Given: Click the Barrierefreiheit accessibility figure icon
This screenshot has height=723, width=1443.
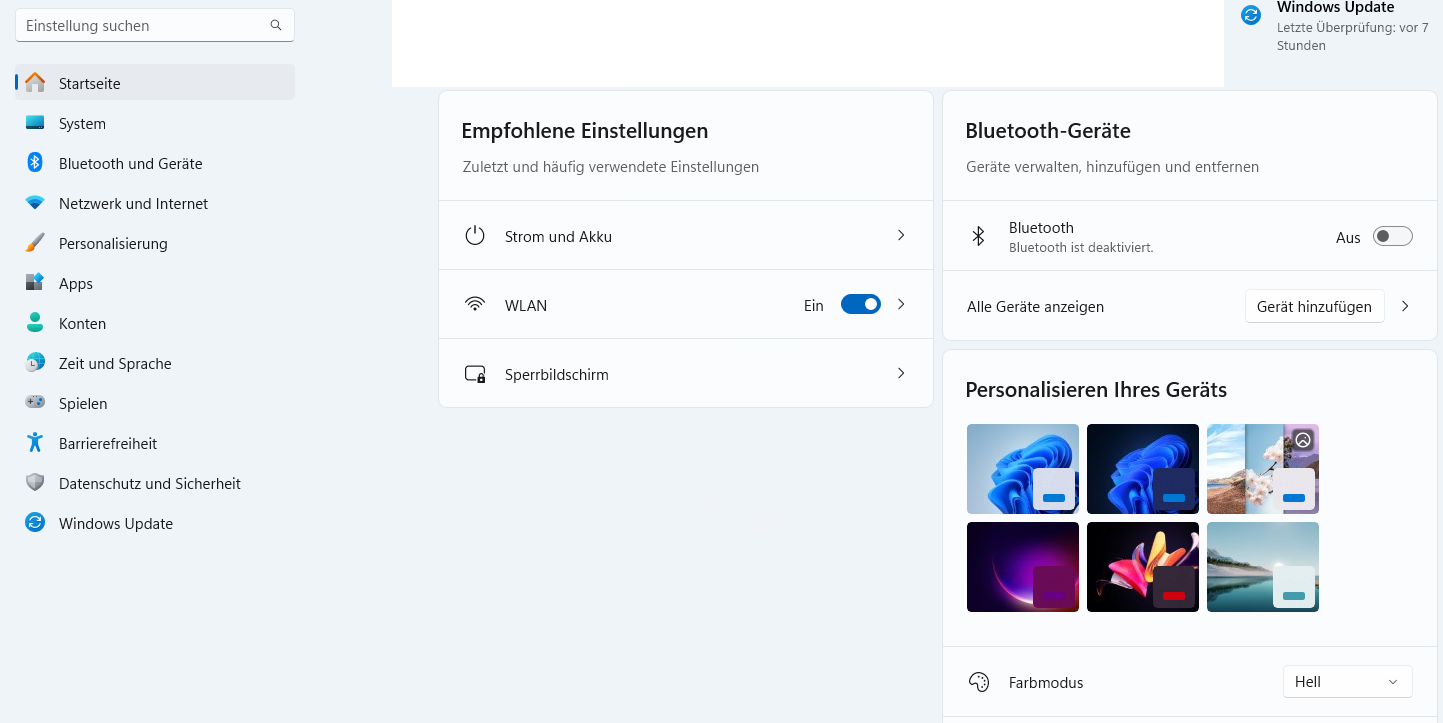Looking at the screenshot, I should point(35,443).
